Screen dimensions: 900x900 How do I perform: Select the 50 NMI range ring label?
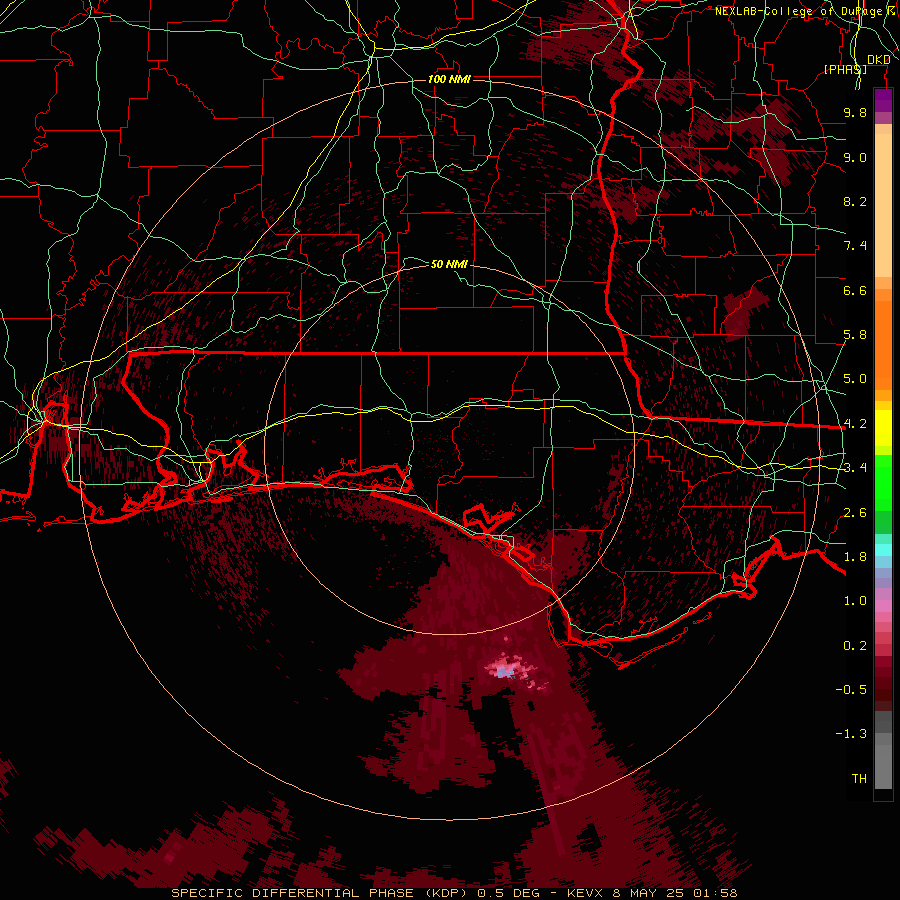coord(449,264)
